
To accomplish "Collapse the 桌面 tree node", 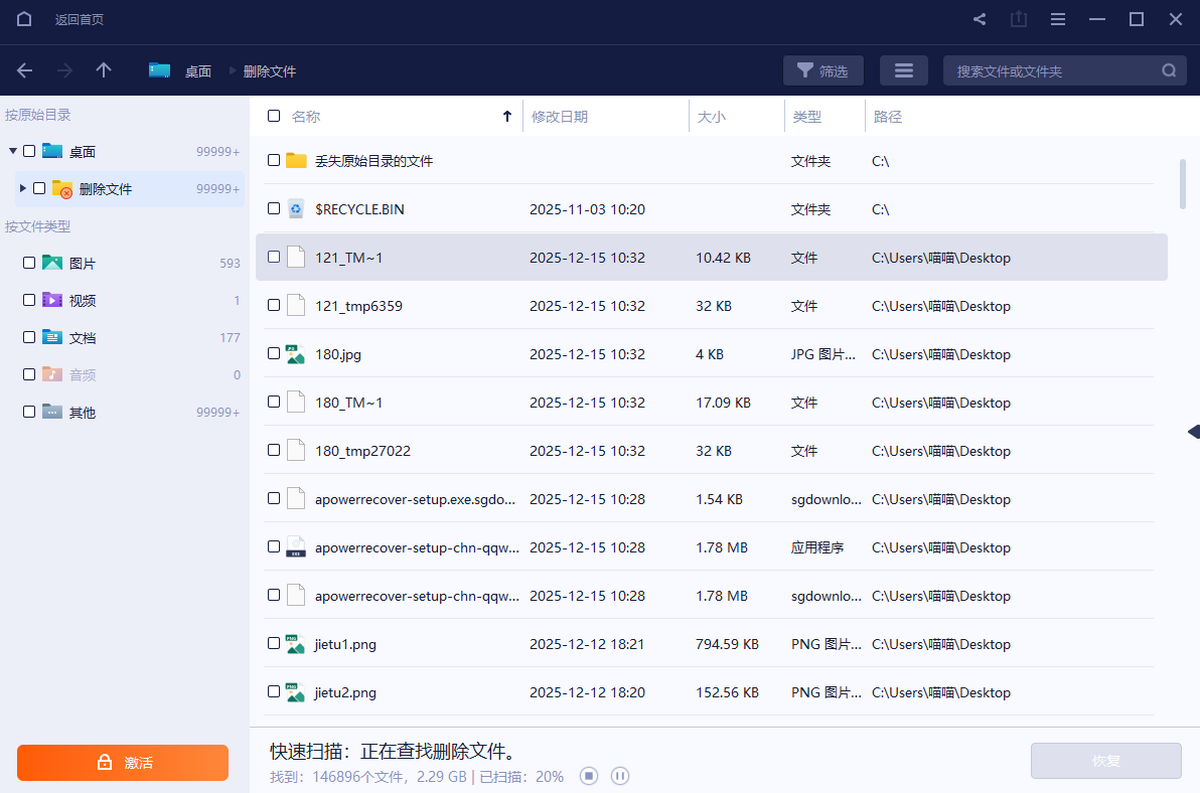I will (13, 151).
